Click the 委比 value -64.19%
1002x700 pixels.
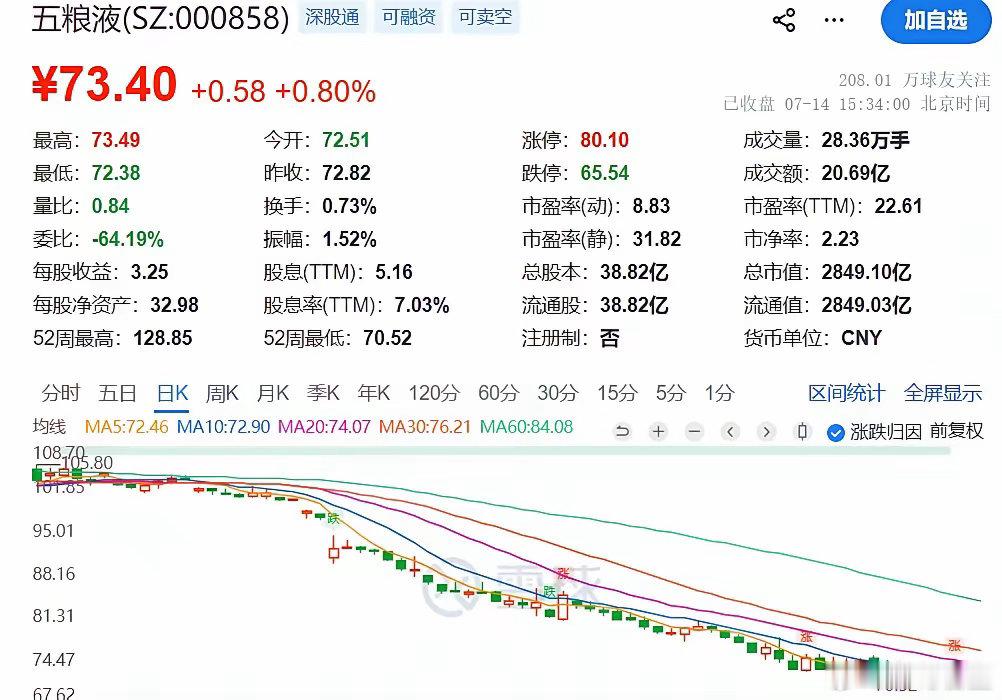pyautogui.click(x=128, y=239)
